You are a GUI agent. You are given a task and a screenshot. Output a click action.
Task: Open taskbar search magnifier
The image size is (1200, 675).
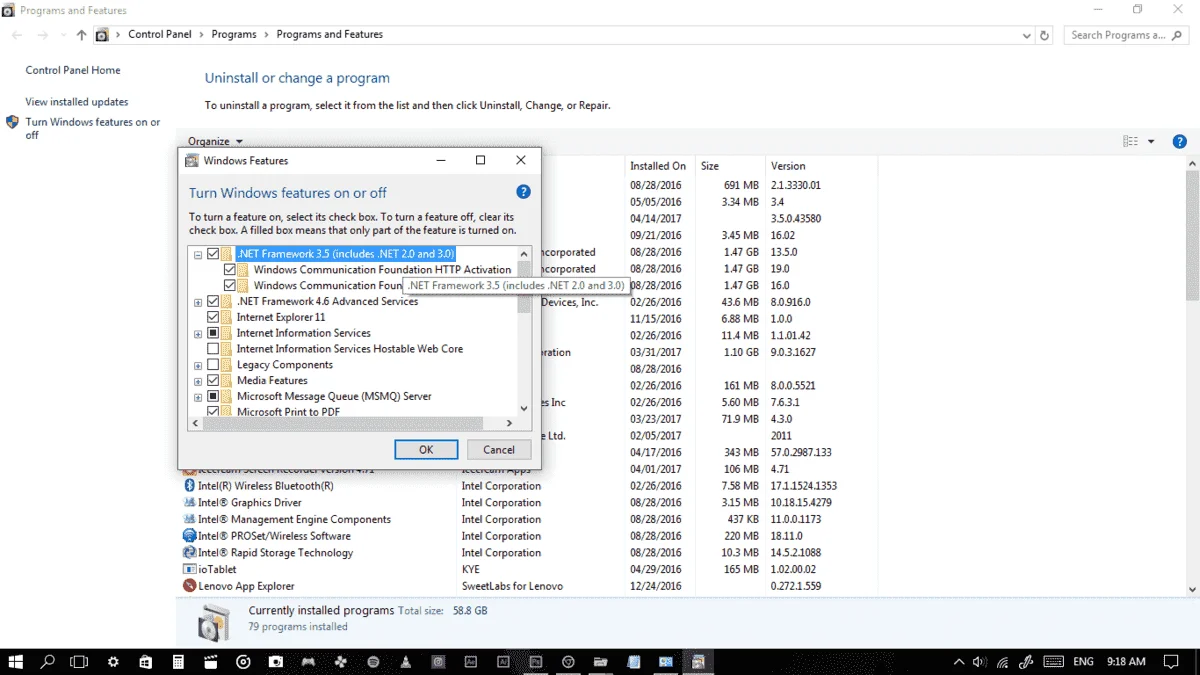click(x=48, y=662)
